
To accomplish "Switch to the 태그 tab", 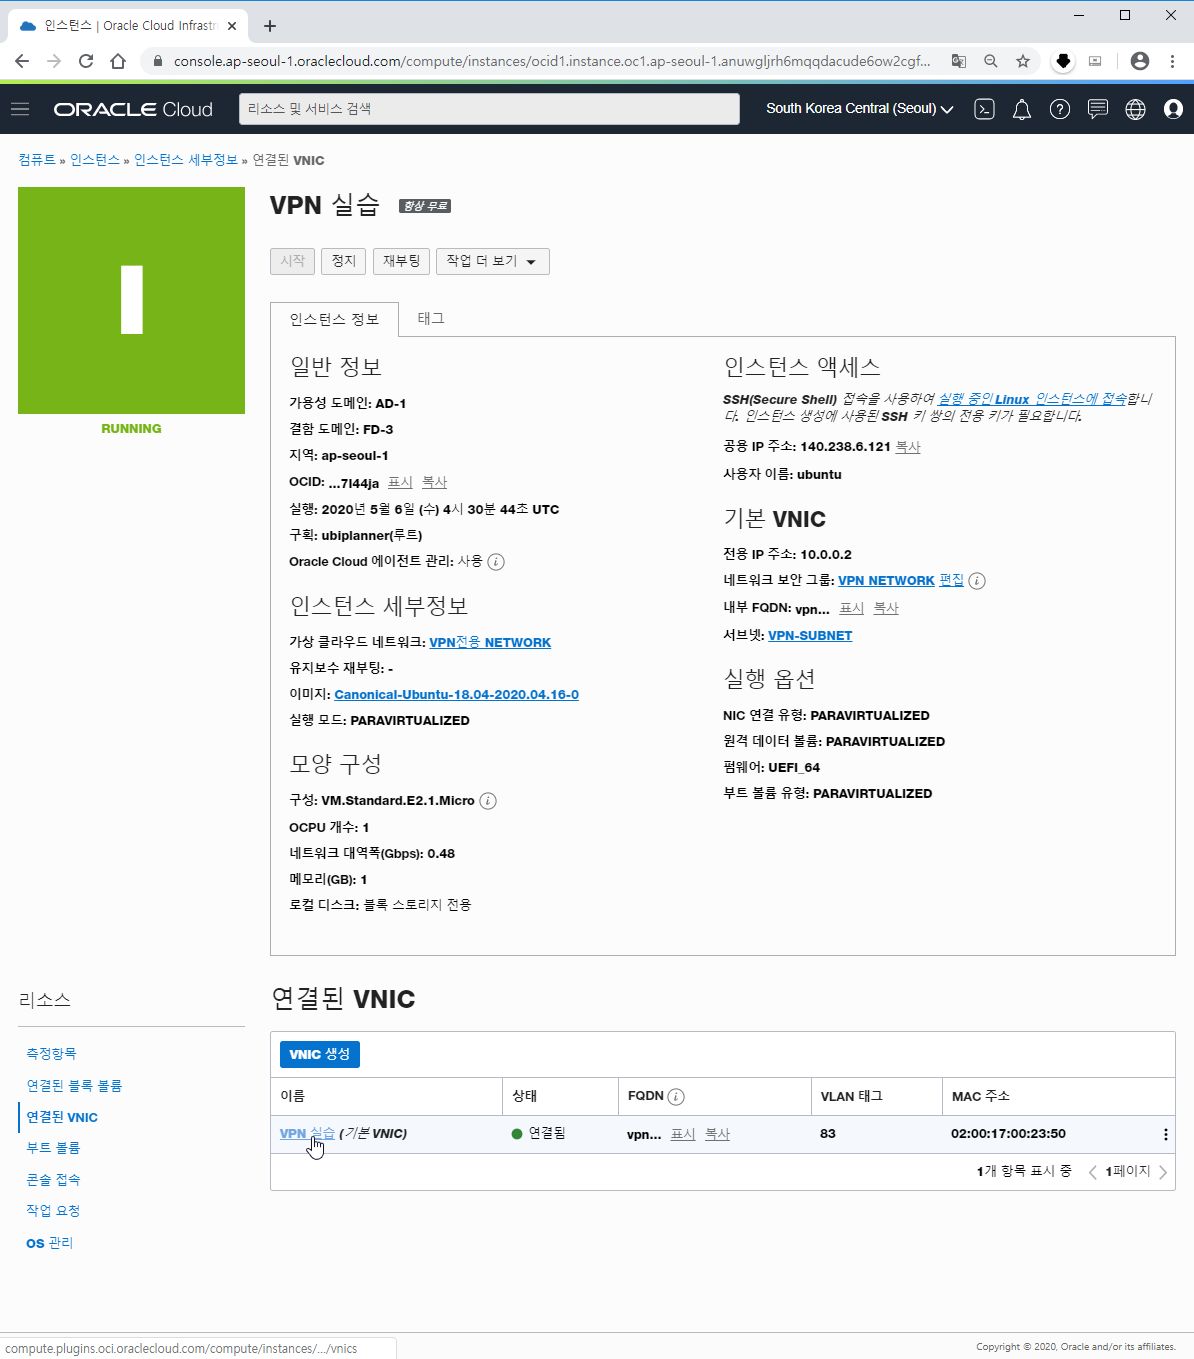I will pos(431,318).
